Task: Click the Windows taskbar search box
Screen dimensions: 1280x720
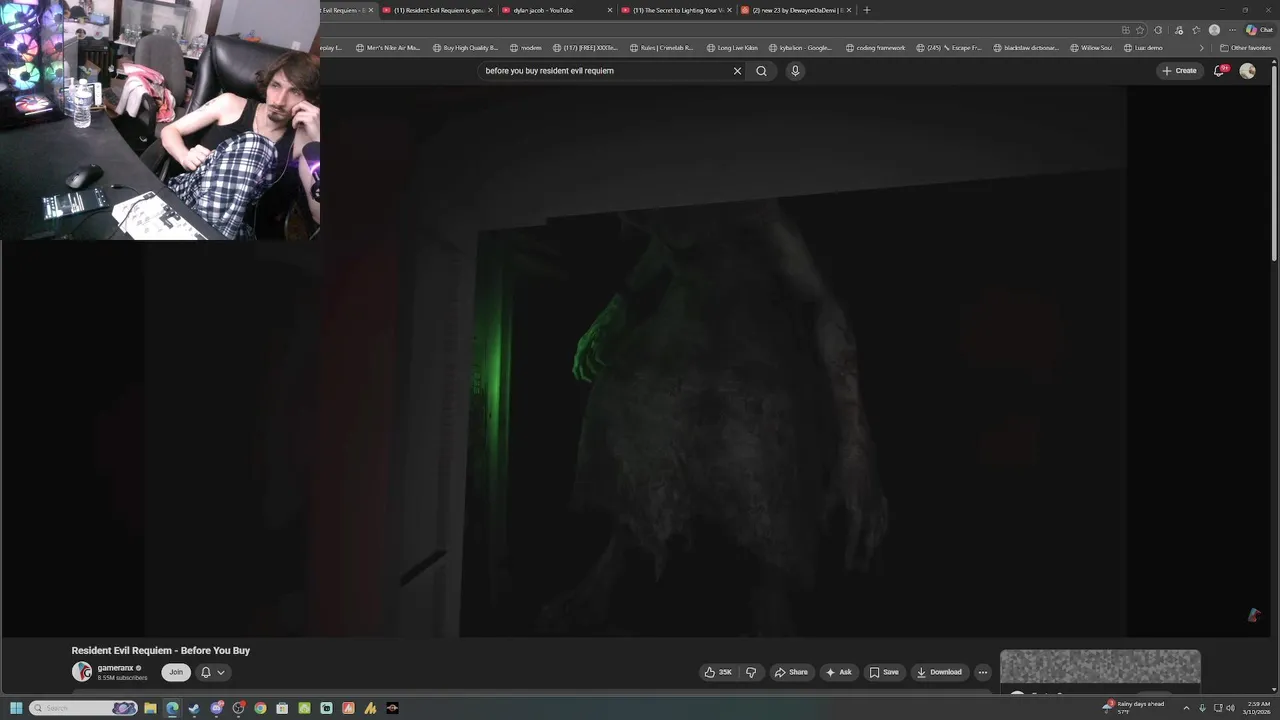Action: coord(82,708)
